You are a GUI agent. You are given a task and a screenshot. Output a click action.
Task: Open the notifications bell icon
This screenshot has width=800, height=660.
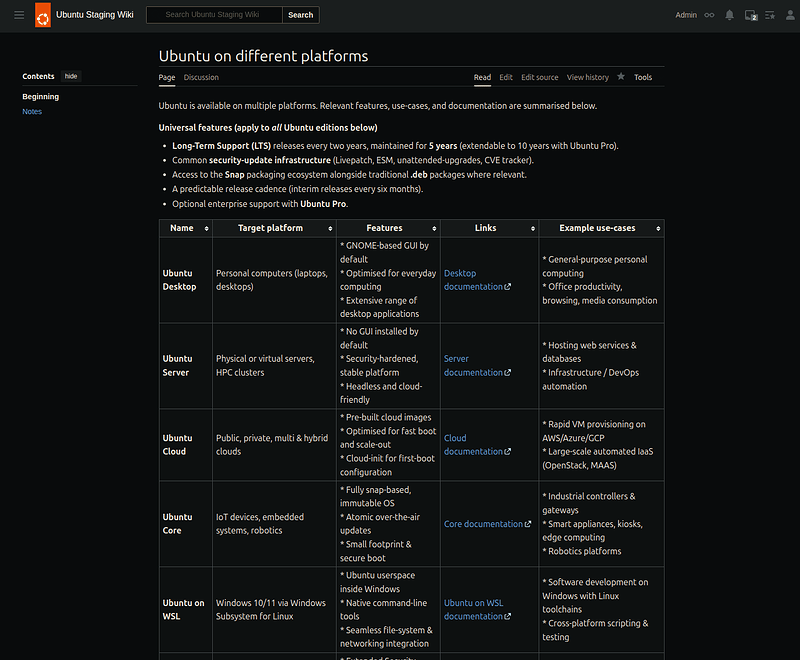730,15
